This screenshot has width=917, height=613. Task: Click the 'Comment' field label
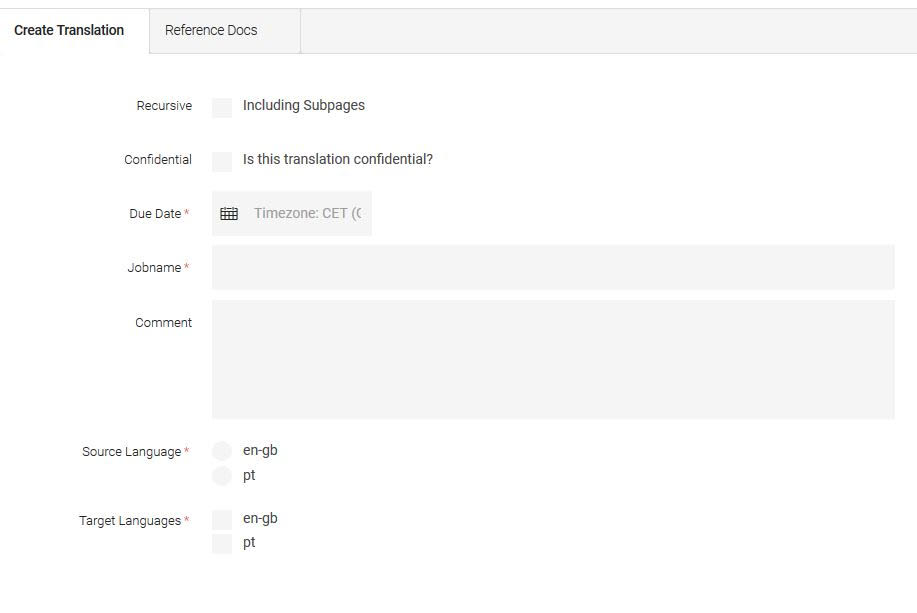[x=163, y=323]
